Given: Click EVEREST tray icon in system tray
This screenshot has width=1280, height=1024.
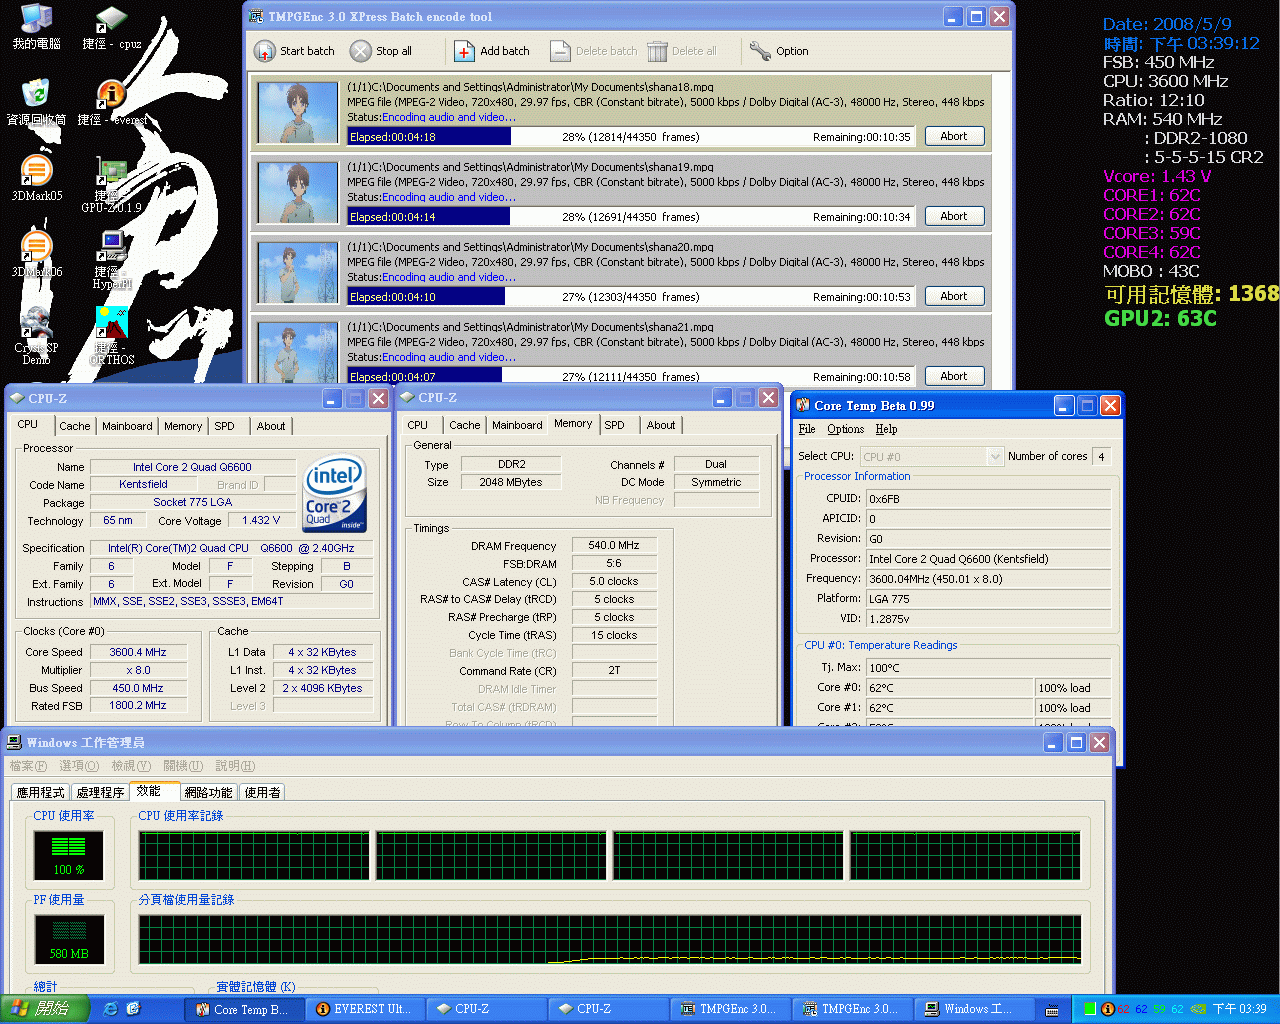Looking at the screenshot, I should 1107,1009.
